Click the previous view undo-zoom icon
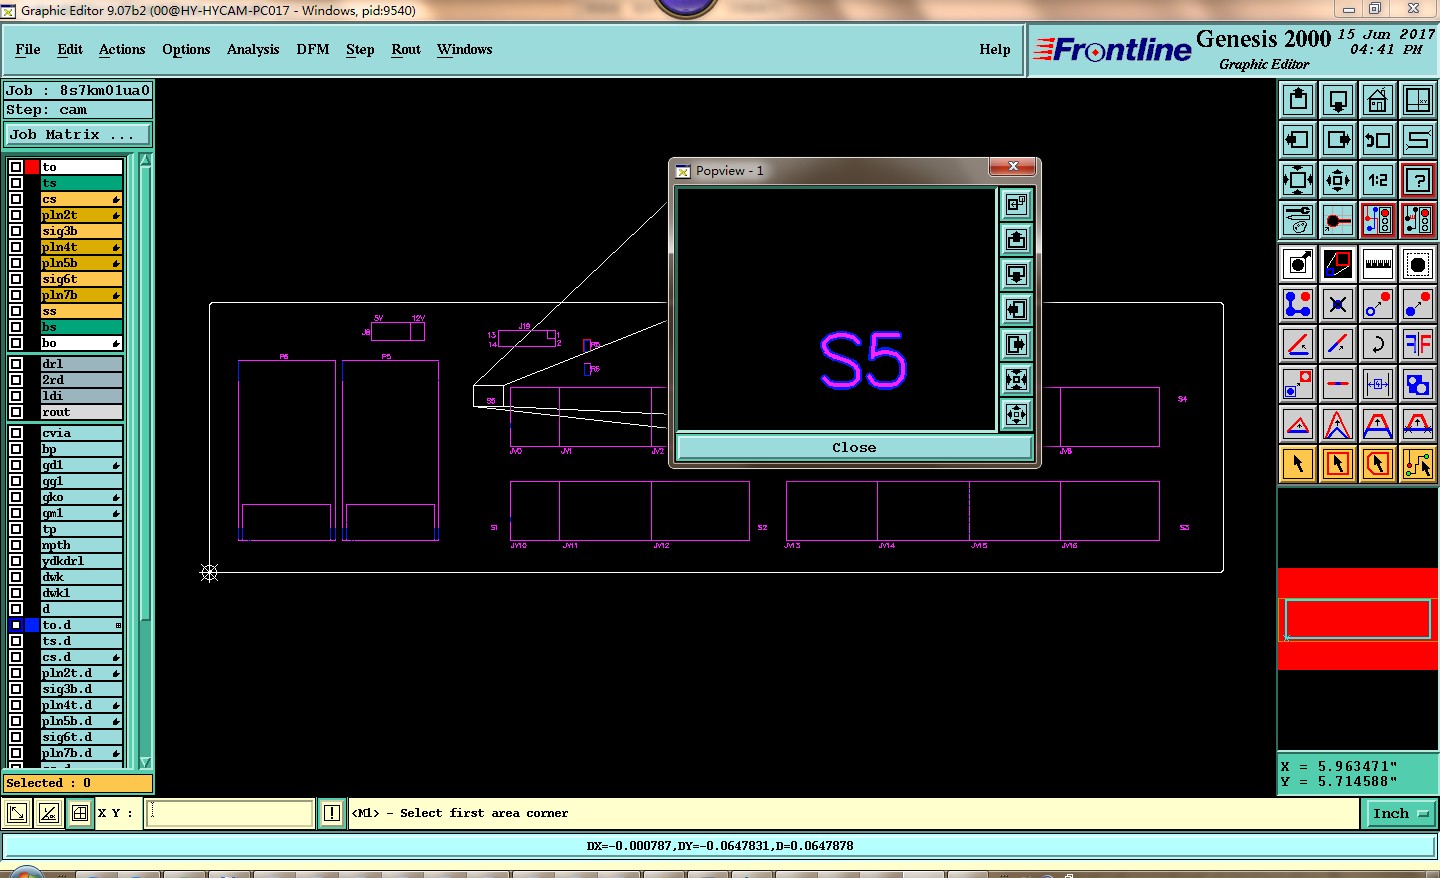This screenshot has width=1440, height=878. (x=1378, y=140)
